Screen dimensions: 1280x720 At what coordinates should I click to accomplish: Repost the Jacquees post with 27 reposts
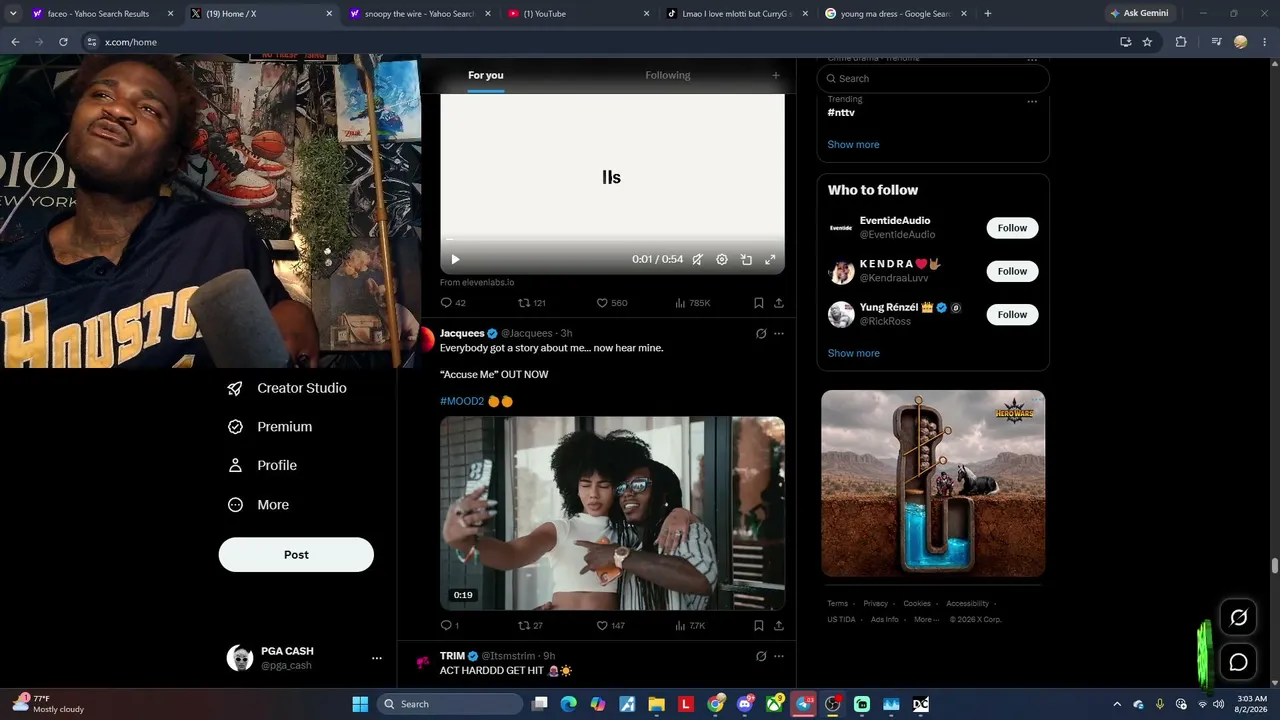pos(530,626)
